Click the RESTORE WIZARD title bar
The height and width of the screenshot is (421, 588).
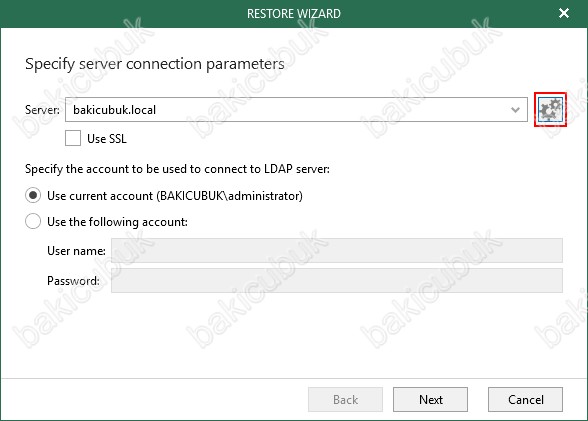294,14
